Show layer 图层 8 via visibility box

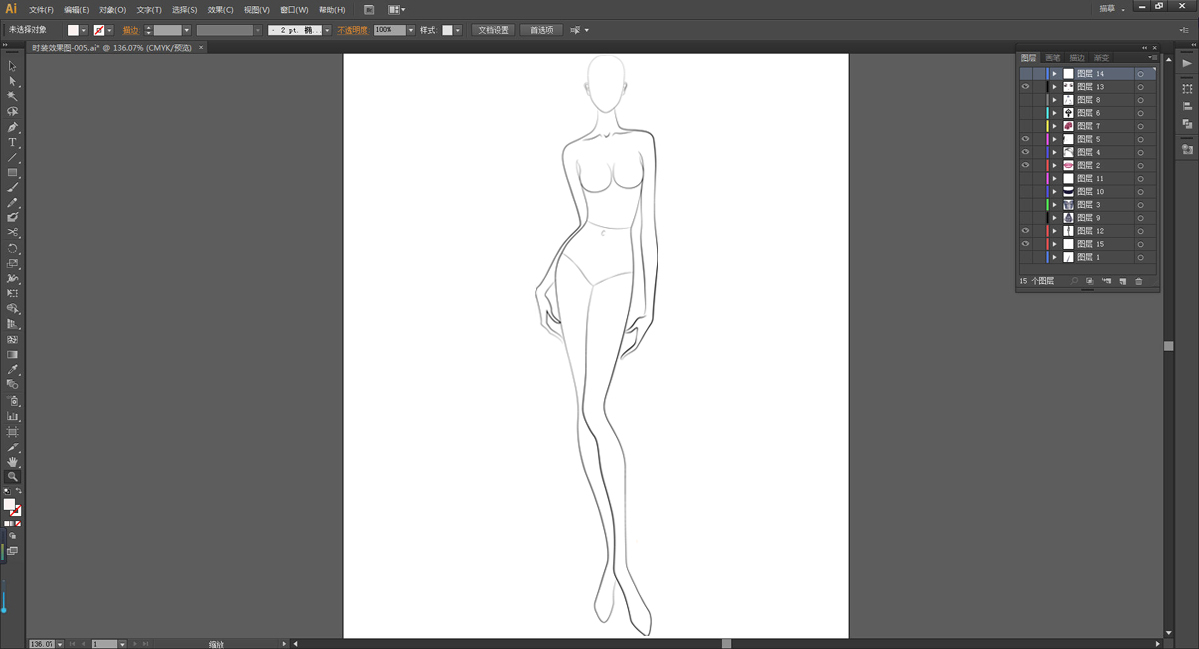(x=1025, y=100)
